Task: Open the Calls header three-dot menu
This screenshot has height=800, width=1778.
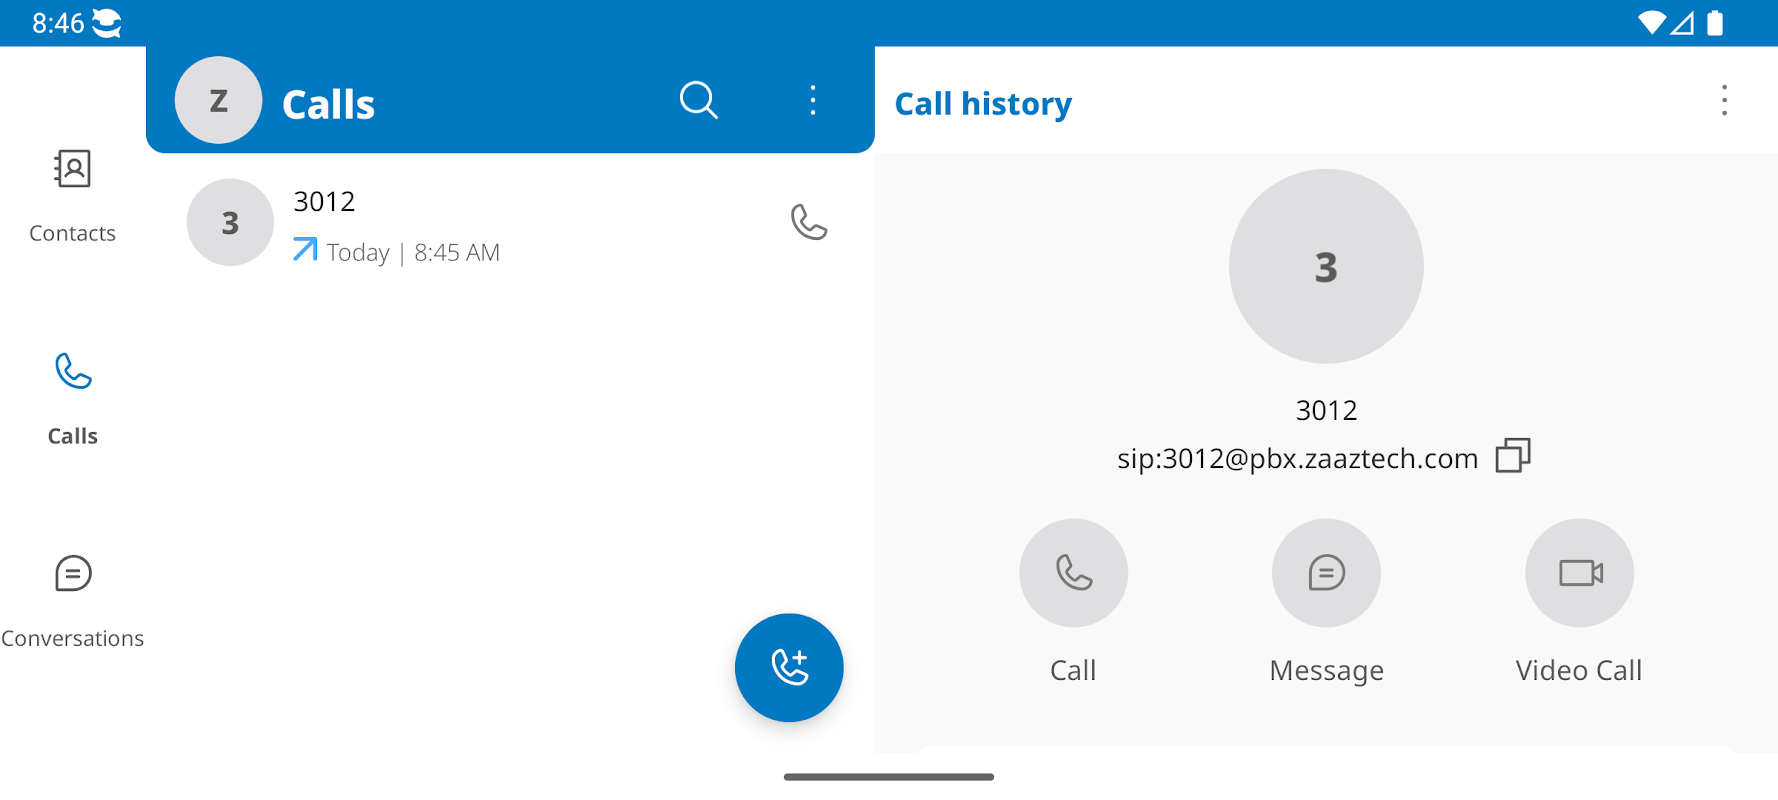Action: 812,100
